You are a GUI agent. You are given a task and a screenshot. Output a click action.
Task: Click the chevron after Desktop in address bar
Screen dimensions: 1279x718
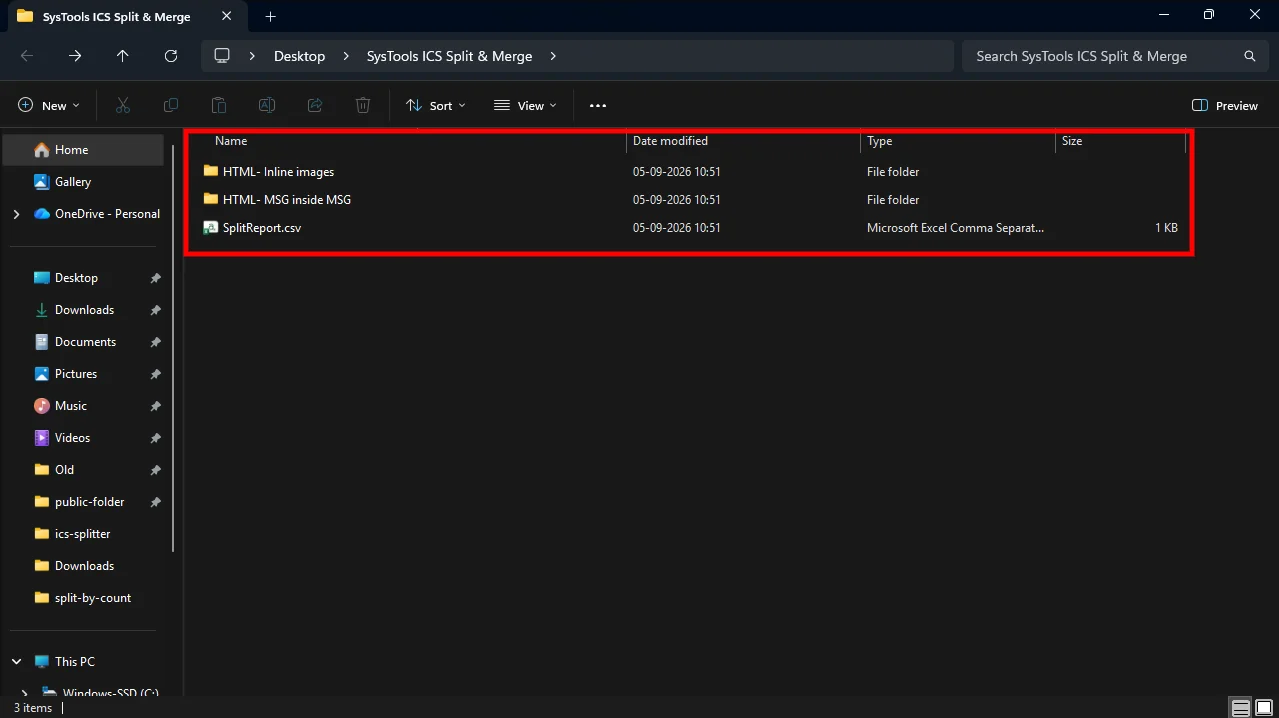[346, 56]
